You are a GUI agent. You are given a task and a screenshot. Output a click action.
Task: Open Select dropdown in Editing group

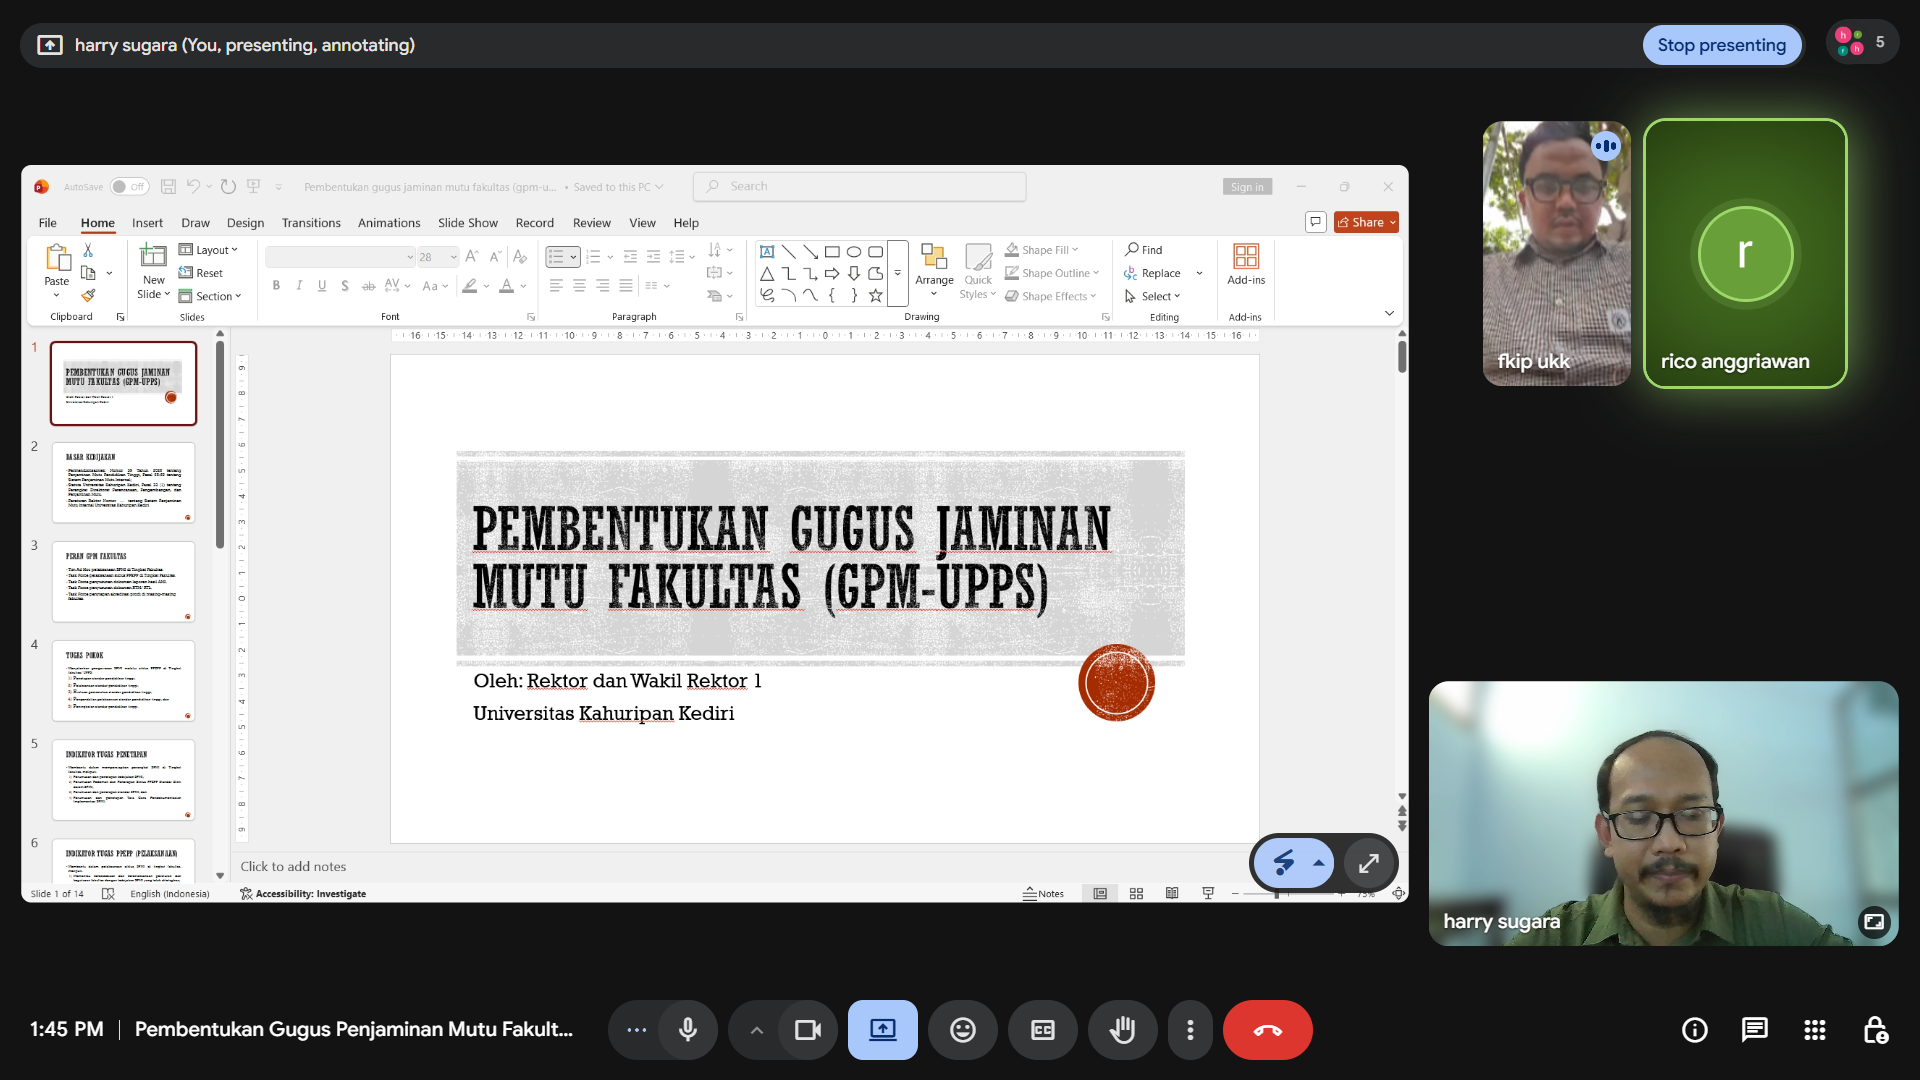tap(1153, 296)
